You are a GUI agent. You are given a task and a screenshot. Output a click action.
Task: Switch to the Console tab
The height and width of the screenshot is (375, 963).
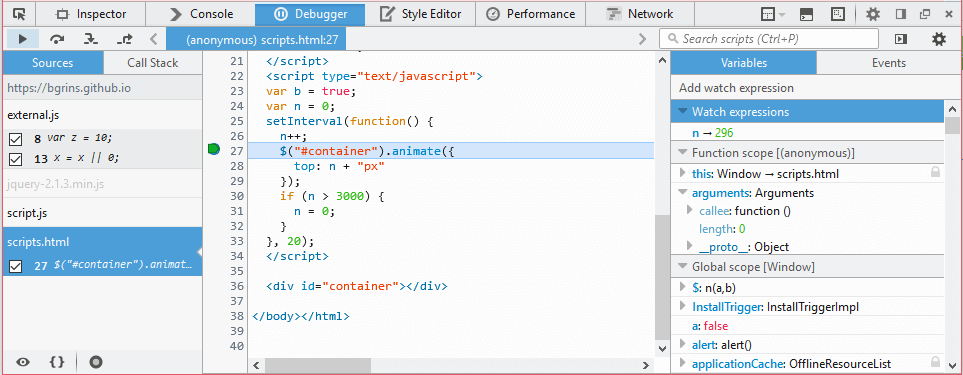coord(201,14)
